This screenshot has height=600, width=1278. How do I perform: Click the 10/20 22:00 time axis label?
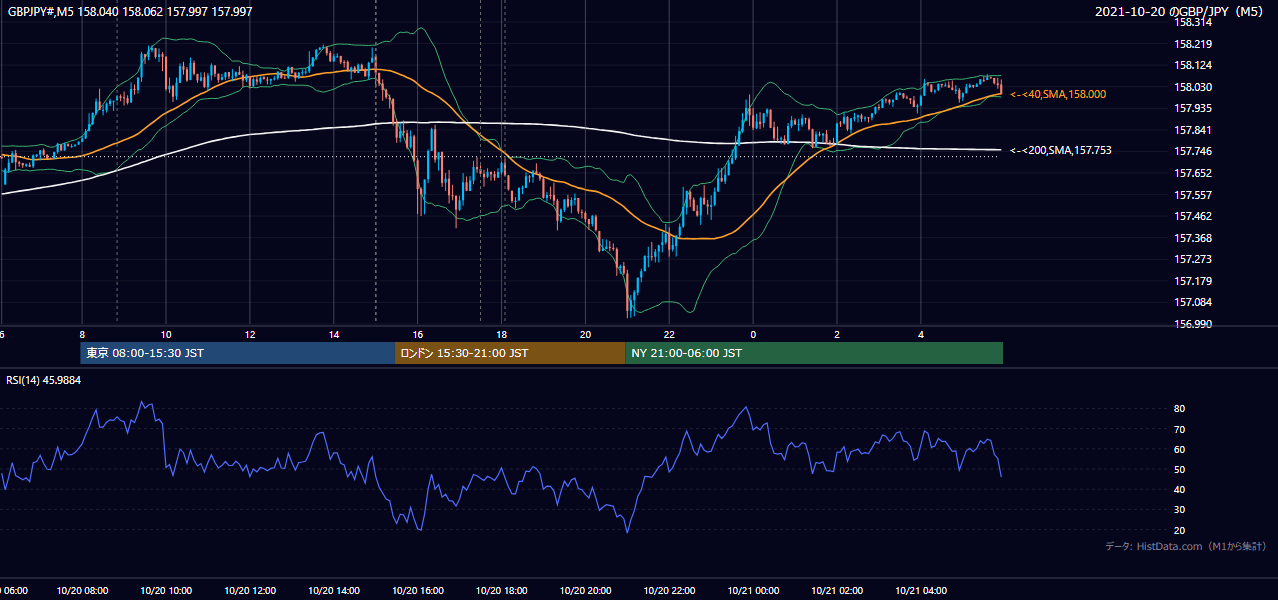pos(669,591)
